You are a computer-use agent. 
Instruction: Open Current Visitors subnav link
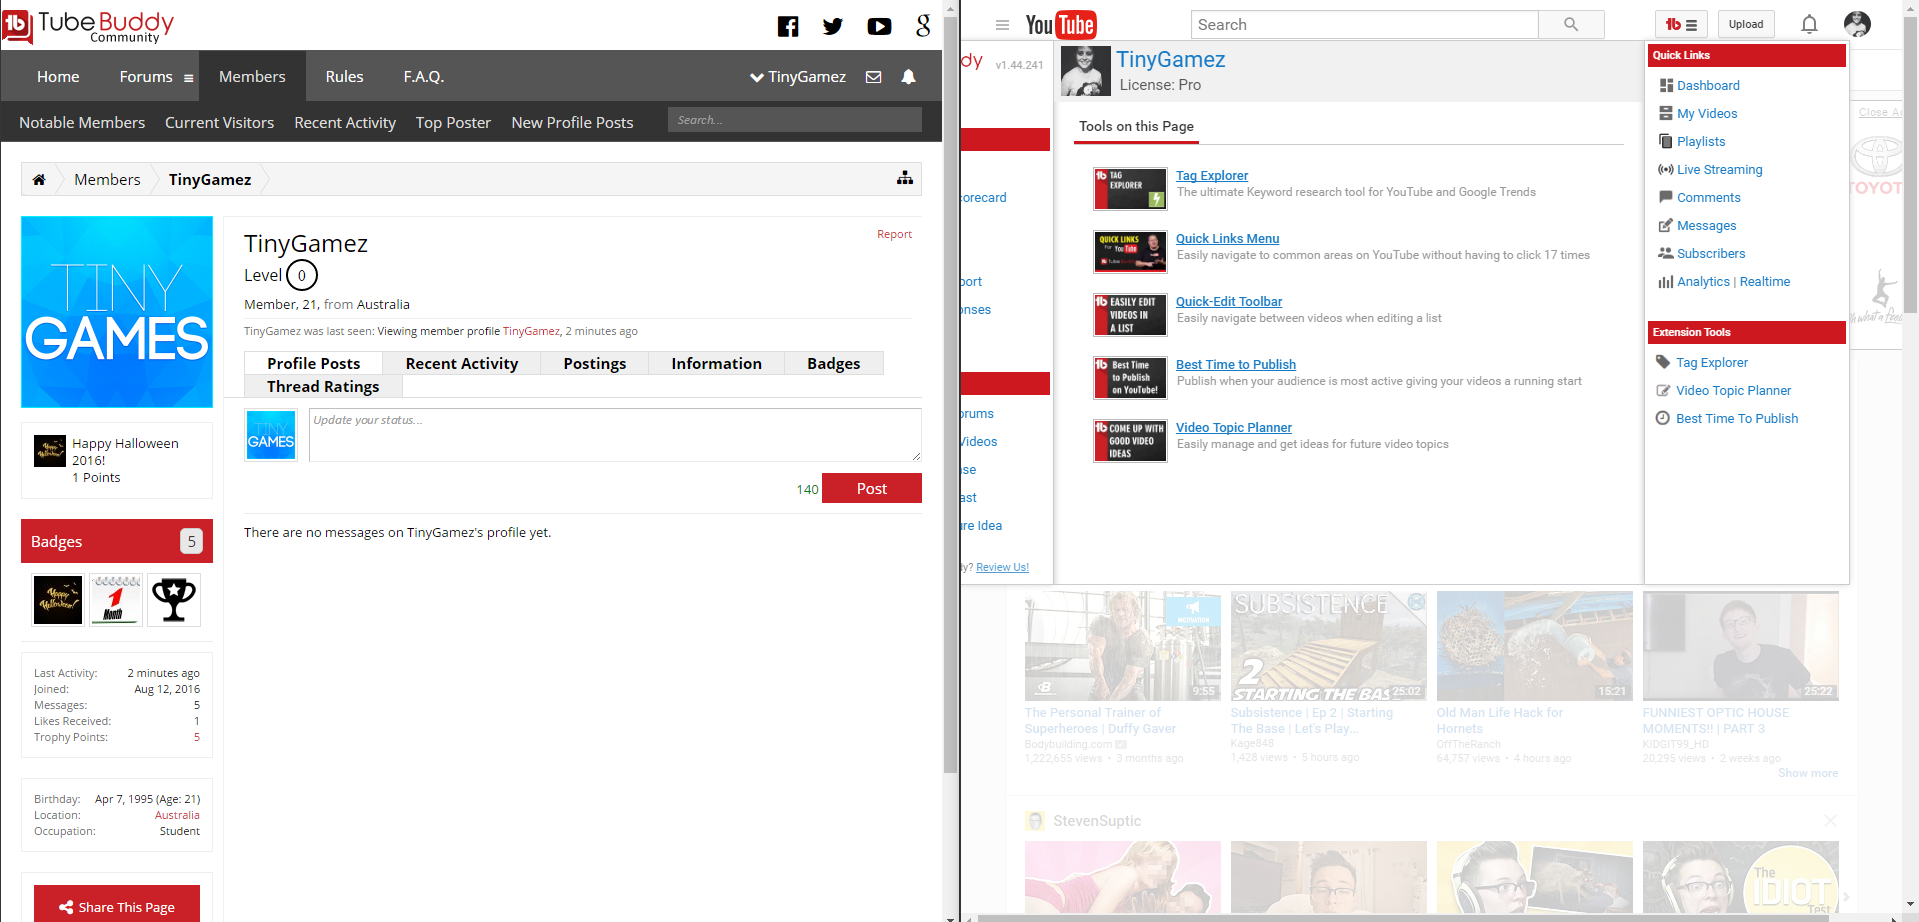(219, 123)
